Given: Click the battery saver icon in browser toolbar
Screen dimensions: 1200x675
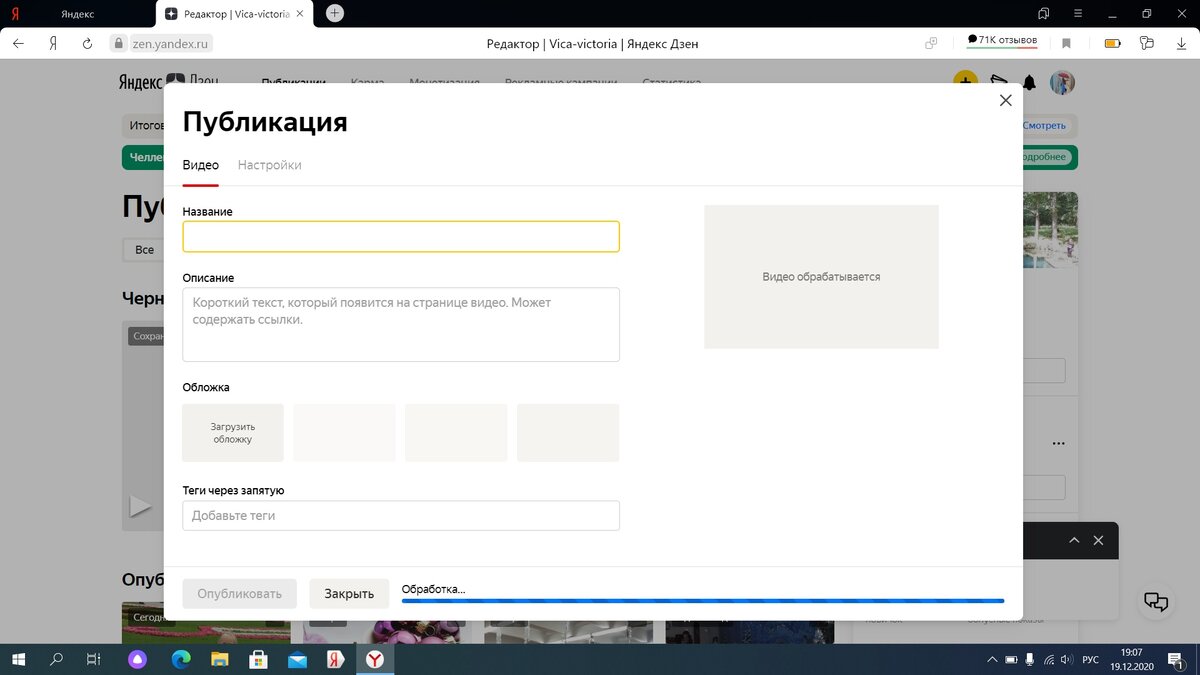Looking at the screenshot, I should click(1112, 43).
